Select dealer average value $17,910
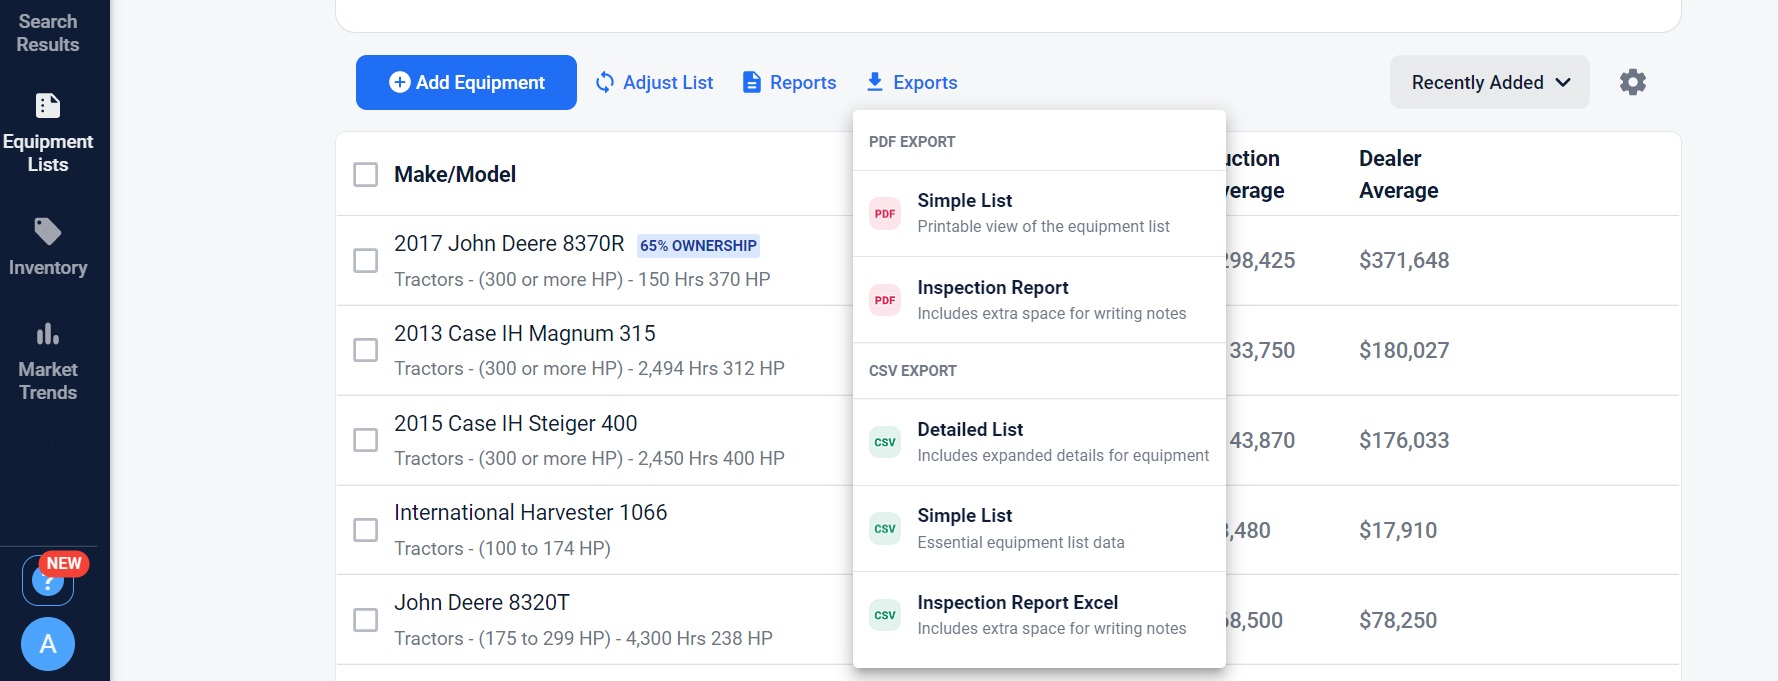1778x681 pixels. [x=1398, y=531]
